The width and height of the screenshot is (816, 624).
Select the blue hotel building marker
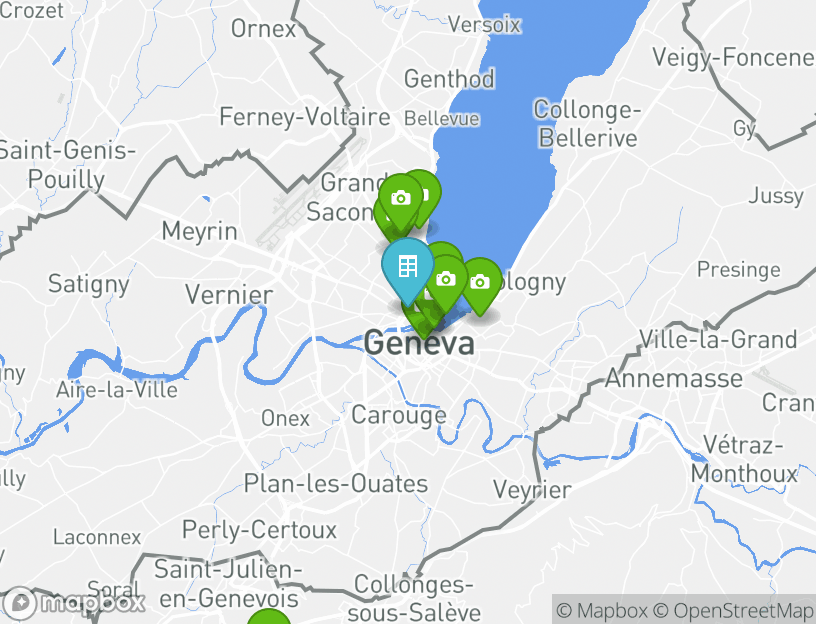pos(407,267)
